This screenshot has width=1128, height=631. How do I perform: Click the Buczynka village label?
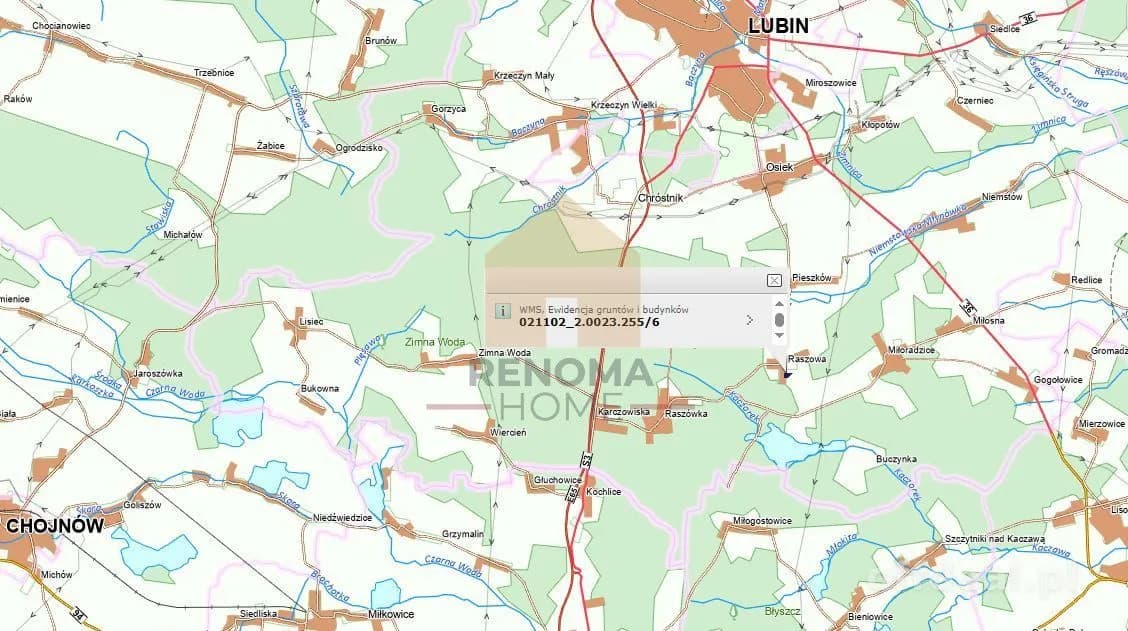[x=896, y=459]
